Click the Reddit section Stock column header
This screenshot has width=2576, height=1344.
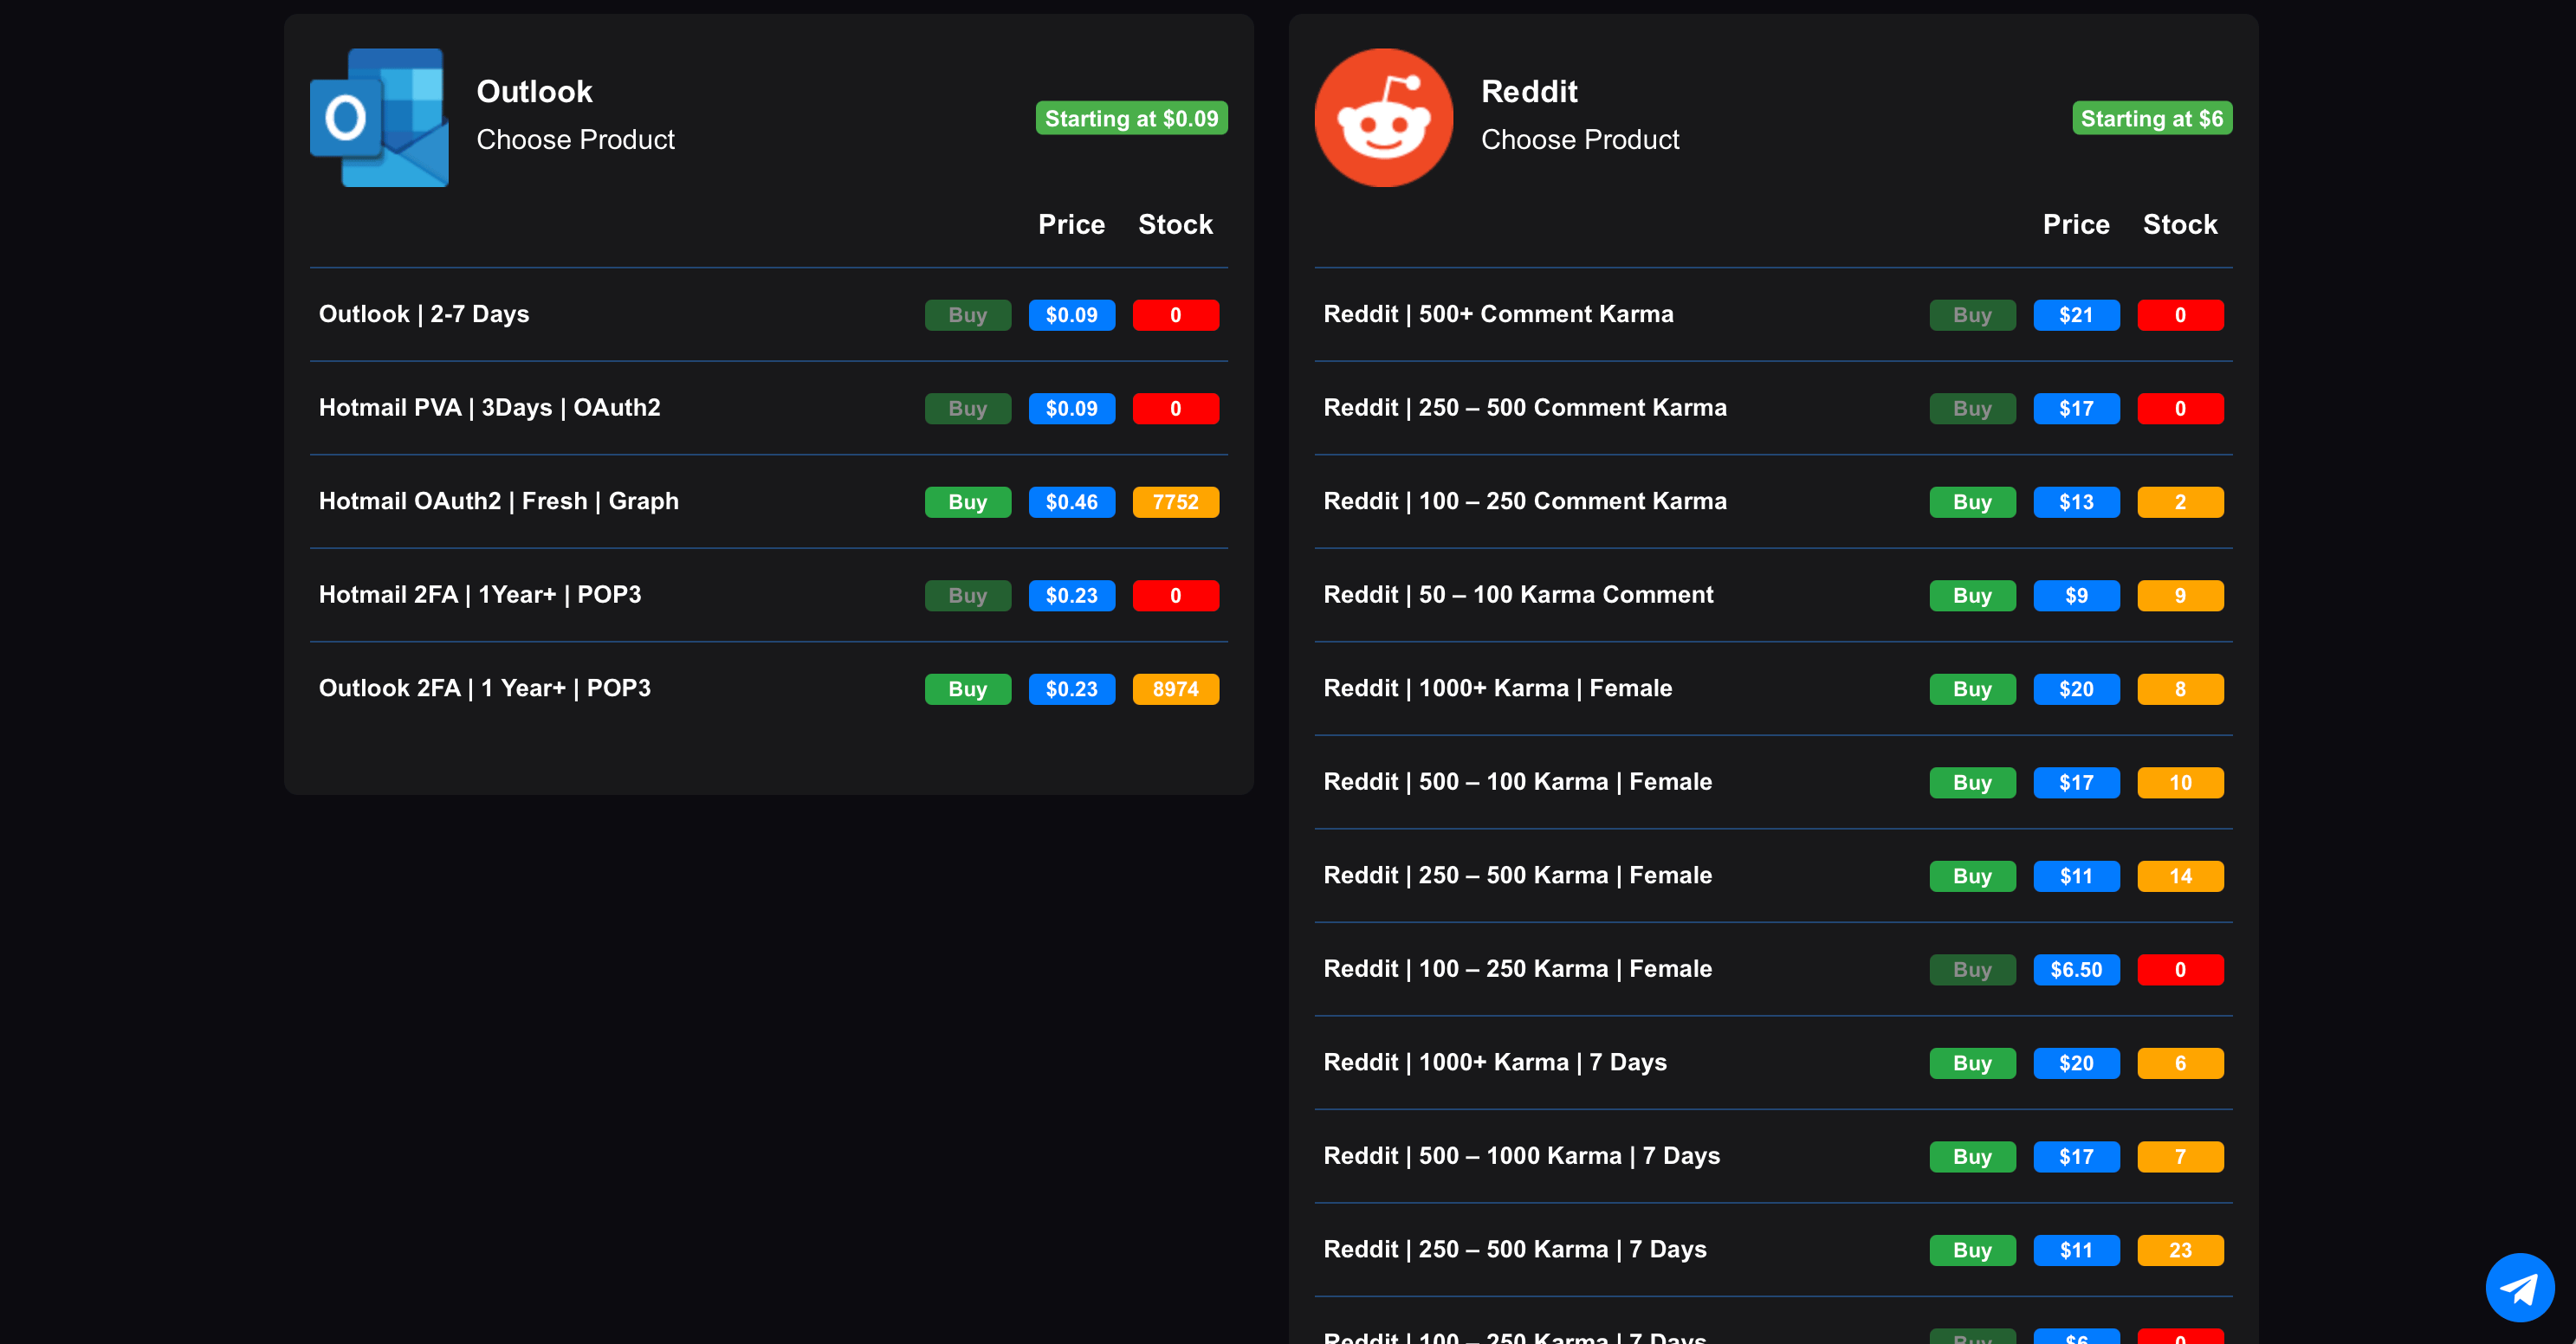[x=2180, y=224]
